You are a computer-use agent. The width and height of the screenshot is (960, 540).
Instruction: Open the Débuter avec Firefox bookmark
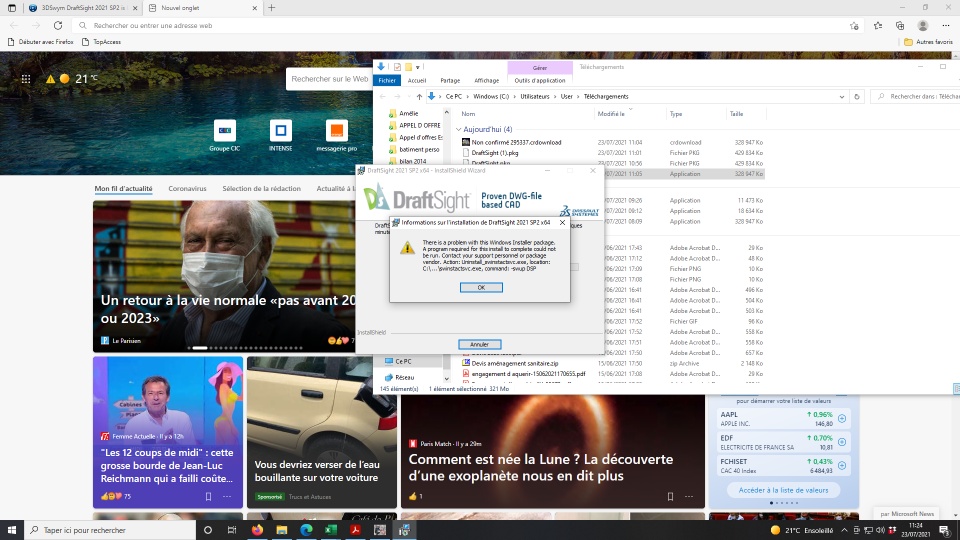click(x=40, y=42)
